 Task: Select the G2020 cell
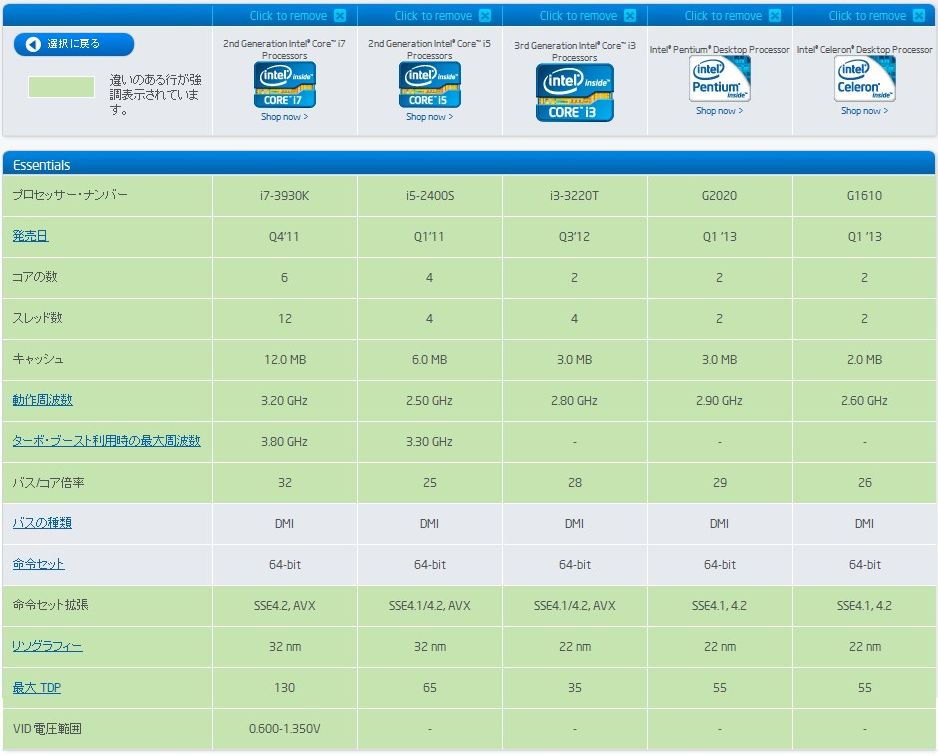pyautogui.click(x=720, y=196)
